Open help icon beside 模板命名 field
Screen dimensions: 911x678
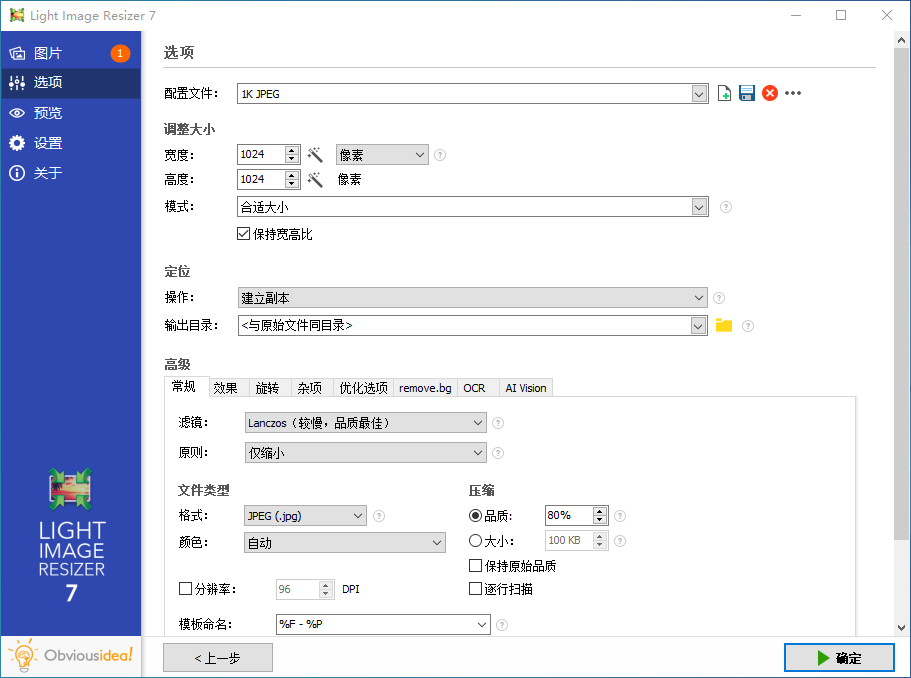[x=502, y=625]
